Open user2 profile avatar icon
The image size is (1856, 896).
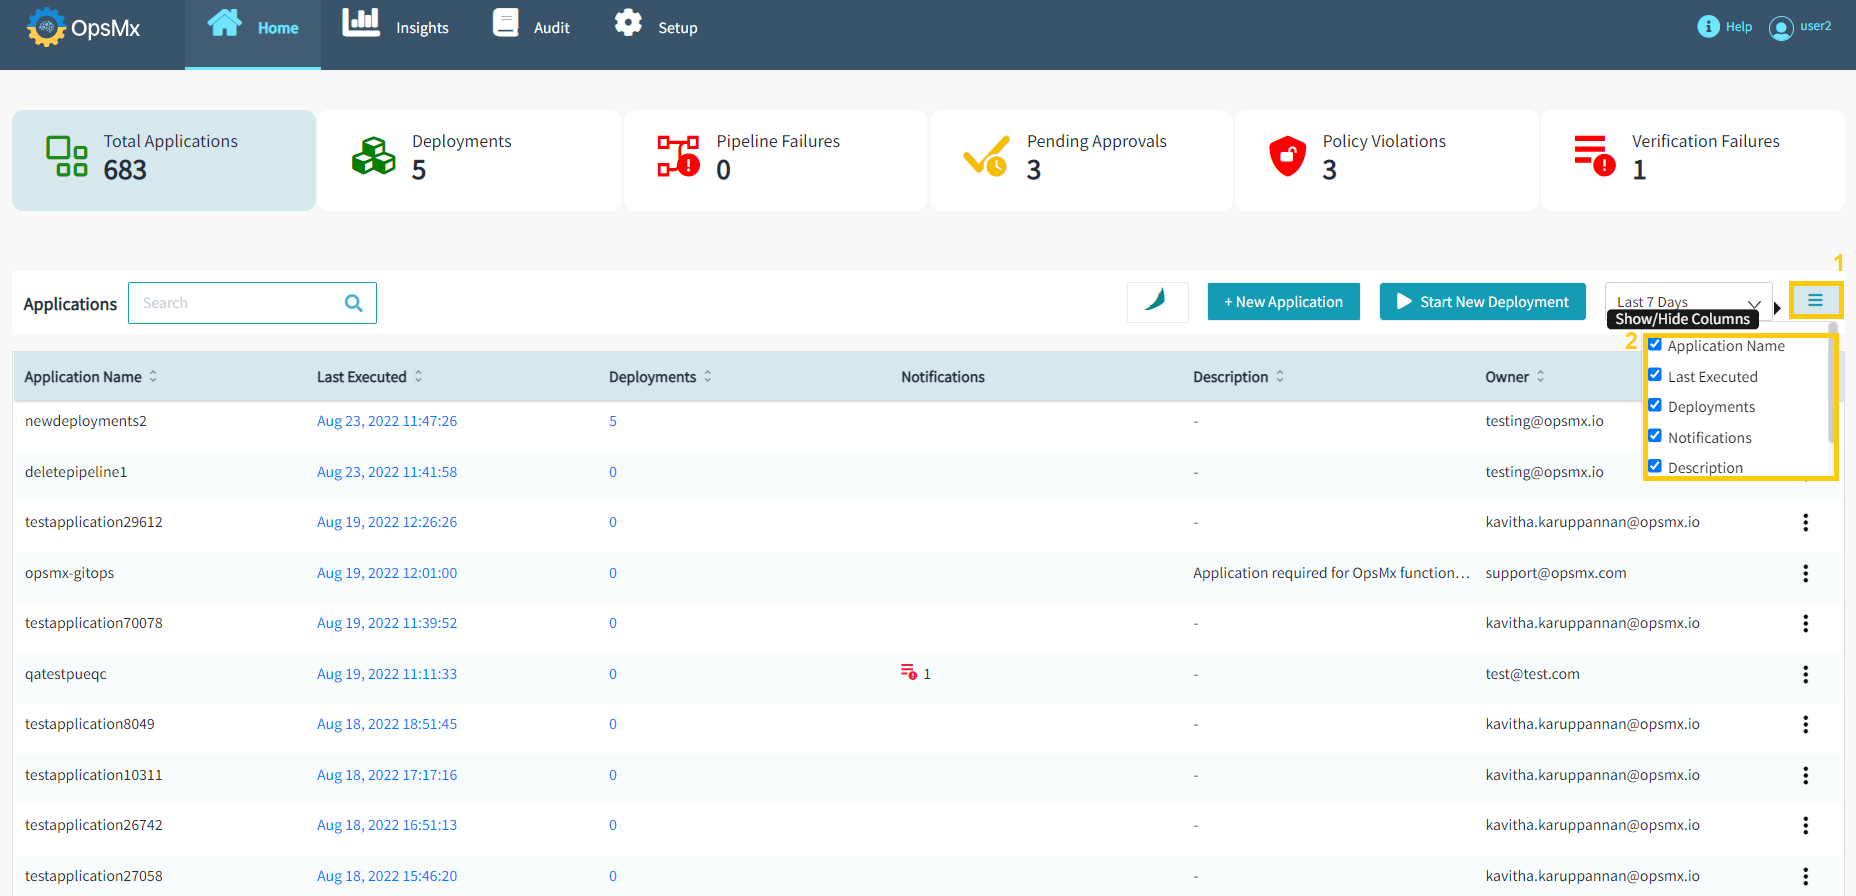pyautogui.click(x=1780, y=28)
